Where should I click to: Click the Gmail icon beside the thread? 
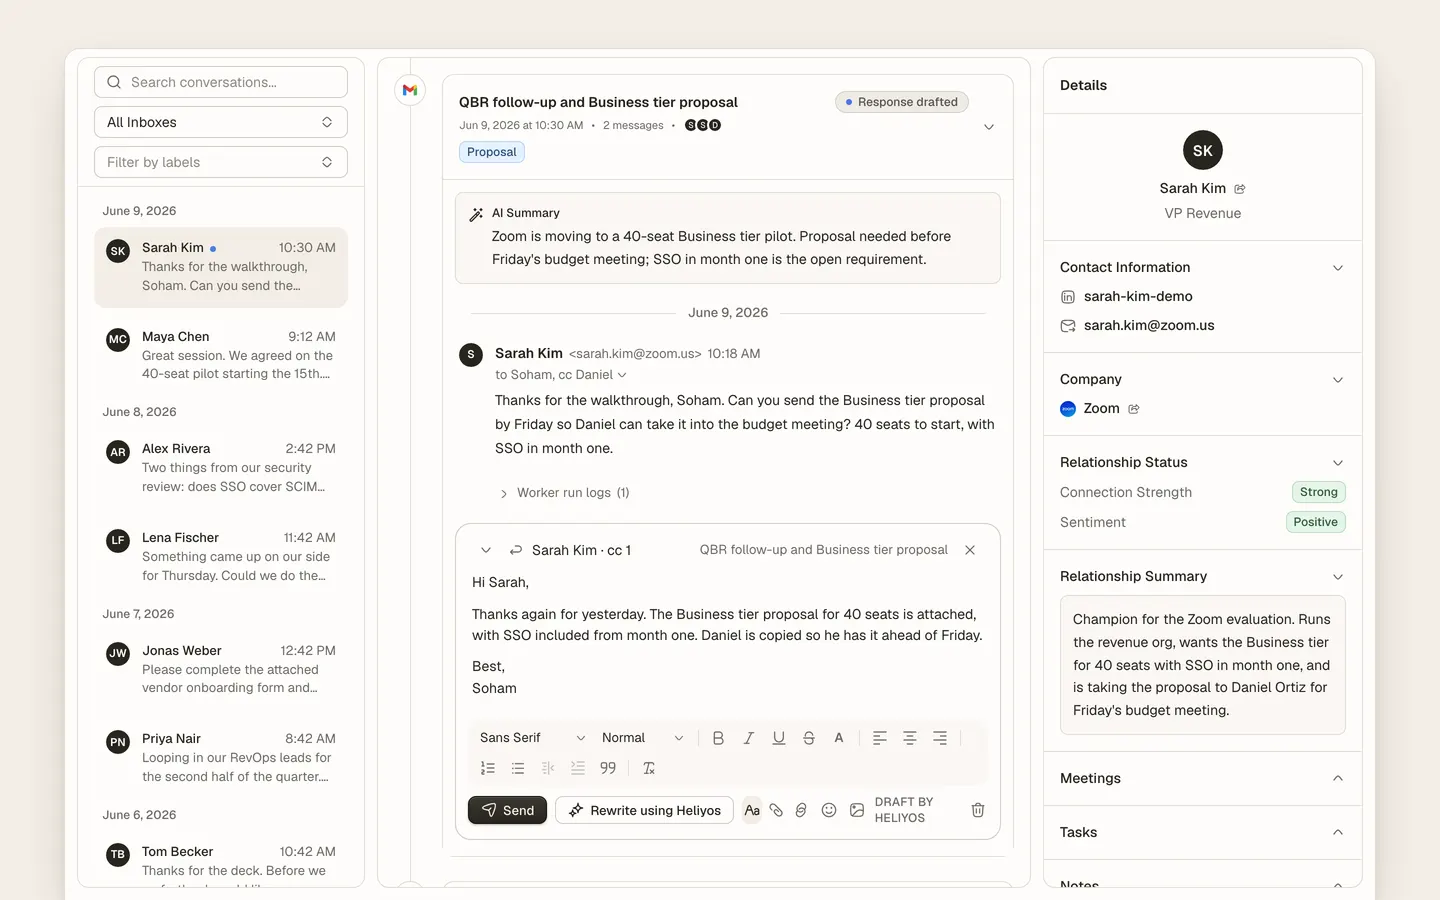click(410, 90)
